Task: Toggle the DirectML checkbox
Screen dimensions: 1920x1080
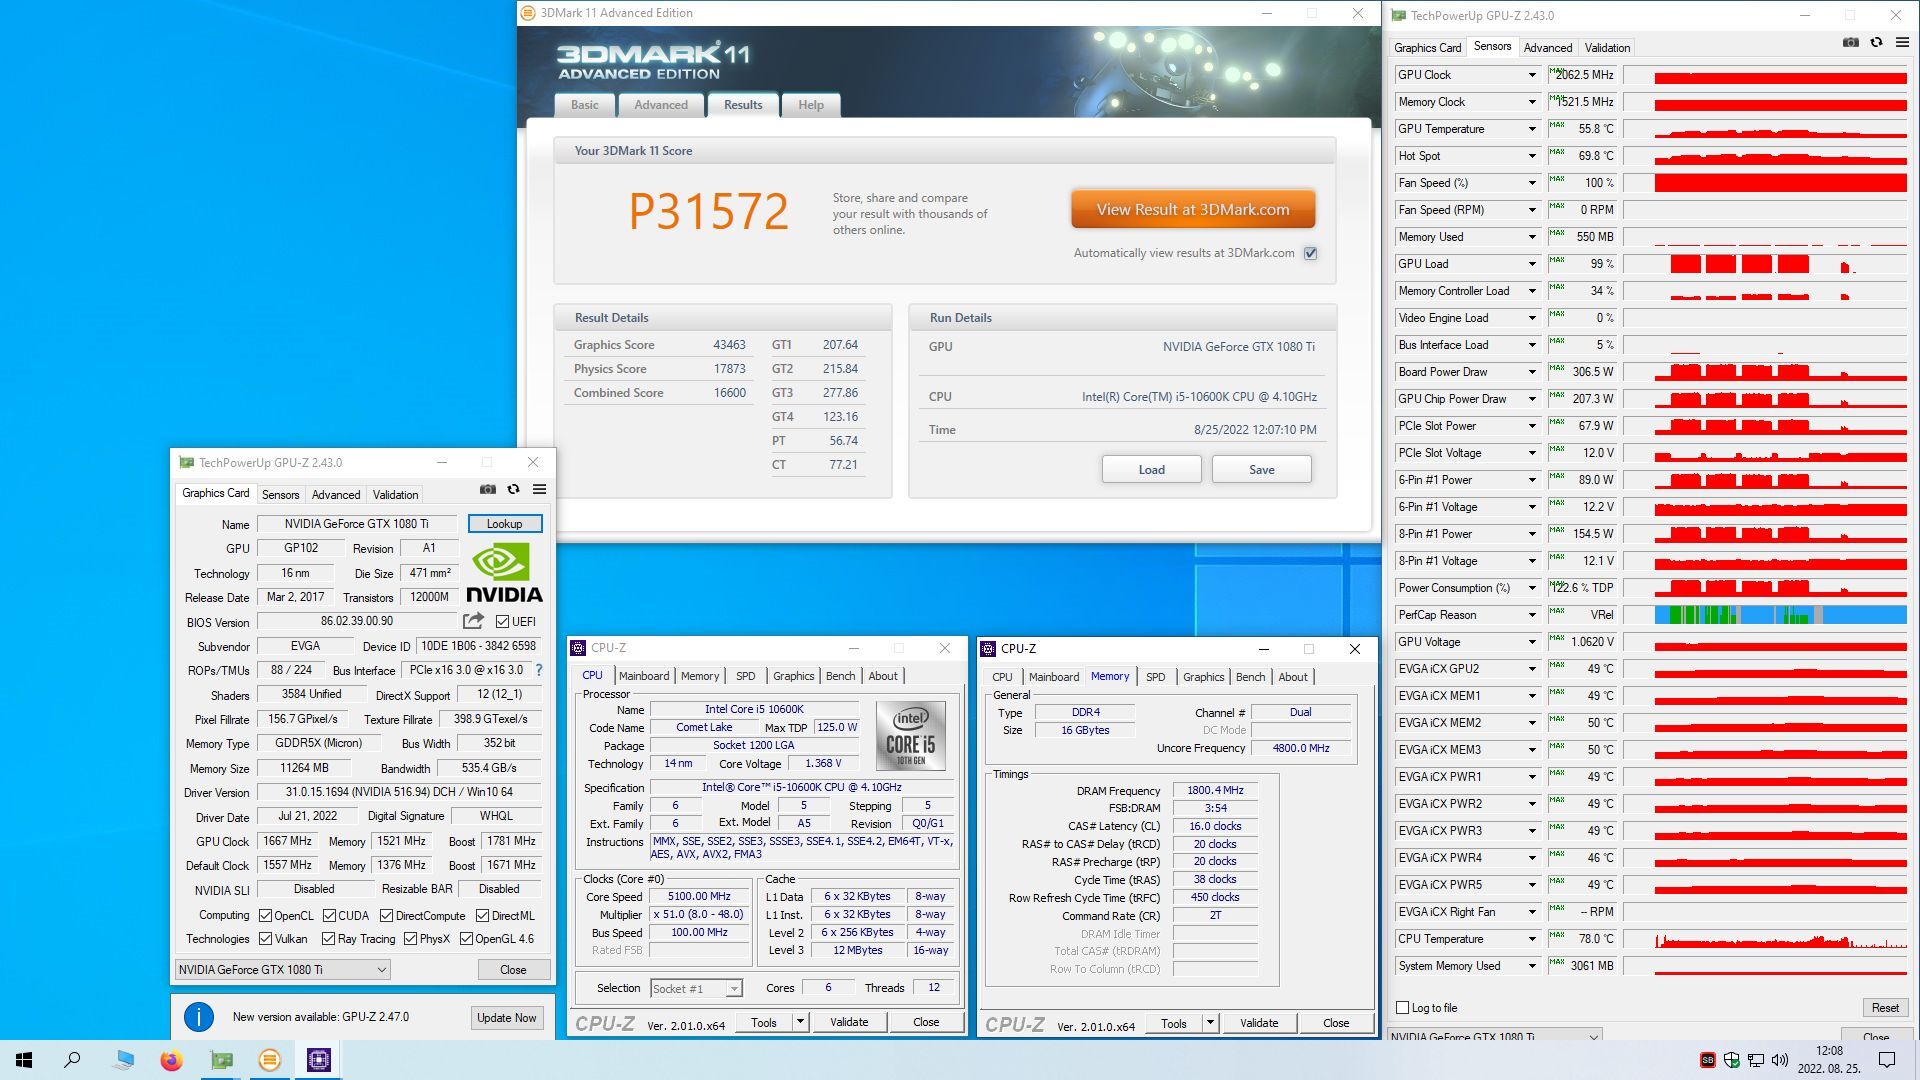Action: pyautogui.click(x=482, y=916)
